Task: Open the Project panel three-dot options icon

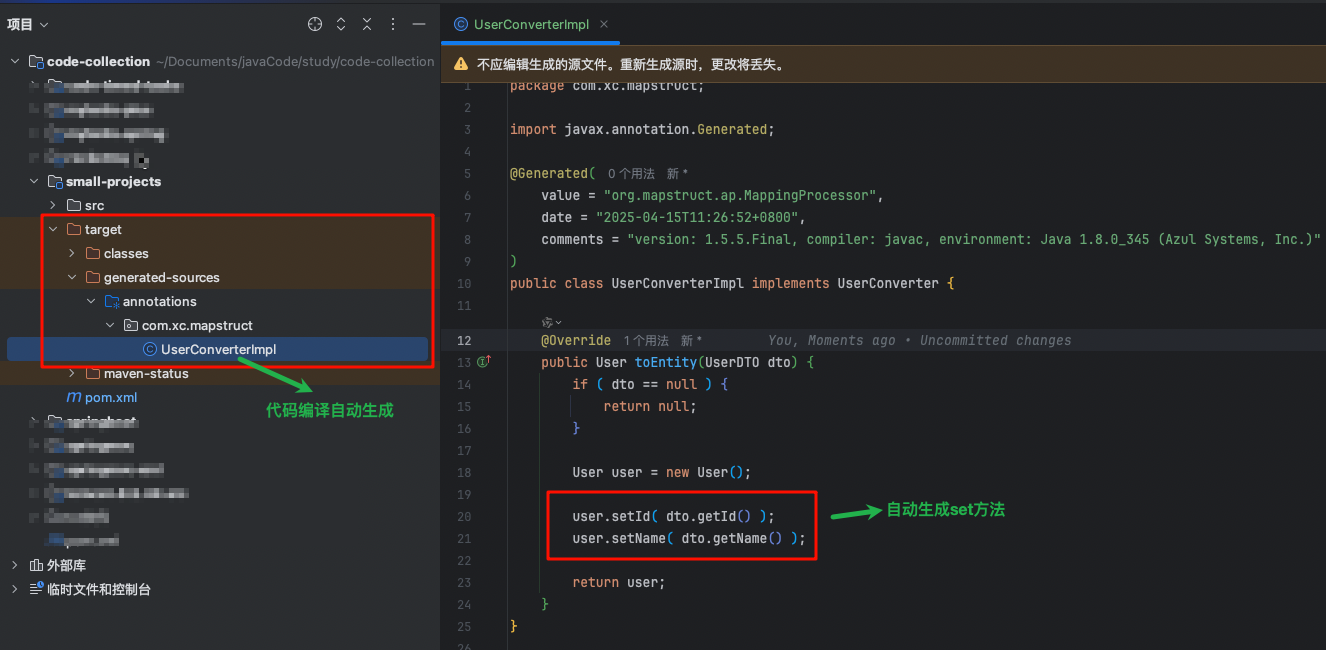Action: (392, 23)
